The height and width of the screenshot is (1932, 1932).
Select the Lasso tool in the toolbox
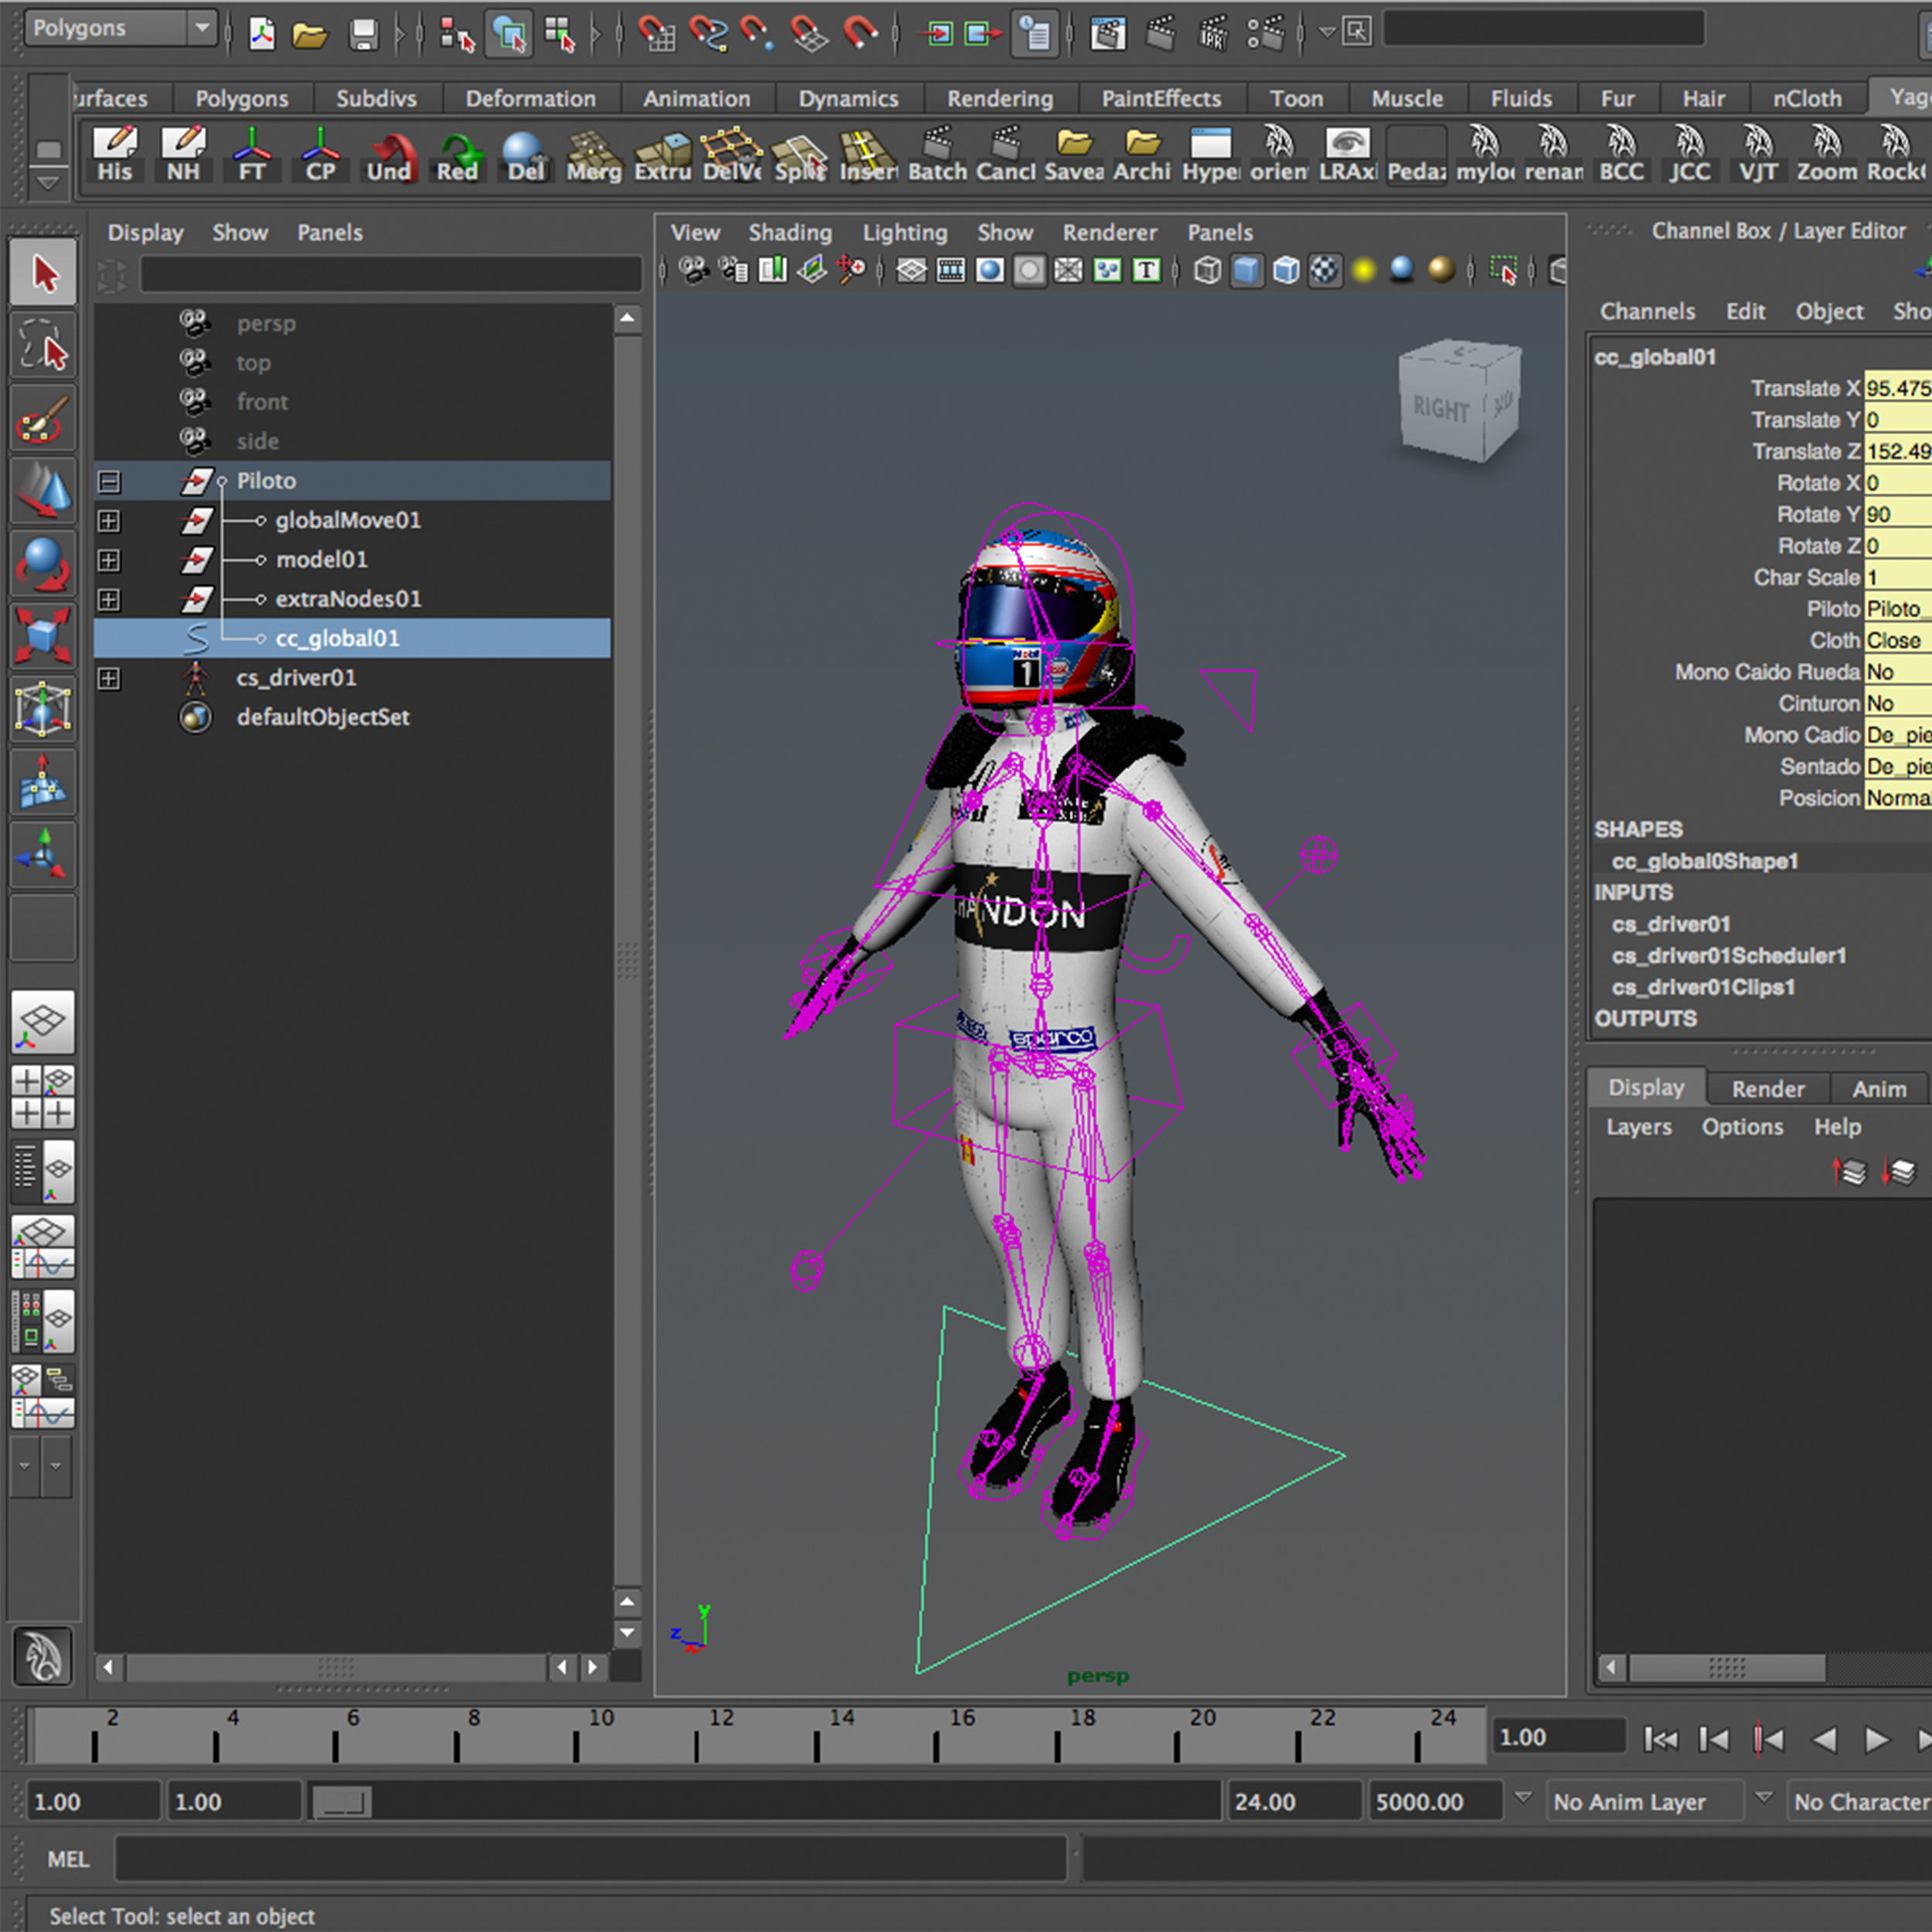click(x=43, y=345)
